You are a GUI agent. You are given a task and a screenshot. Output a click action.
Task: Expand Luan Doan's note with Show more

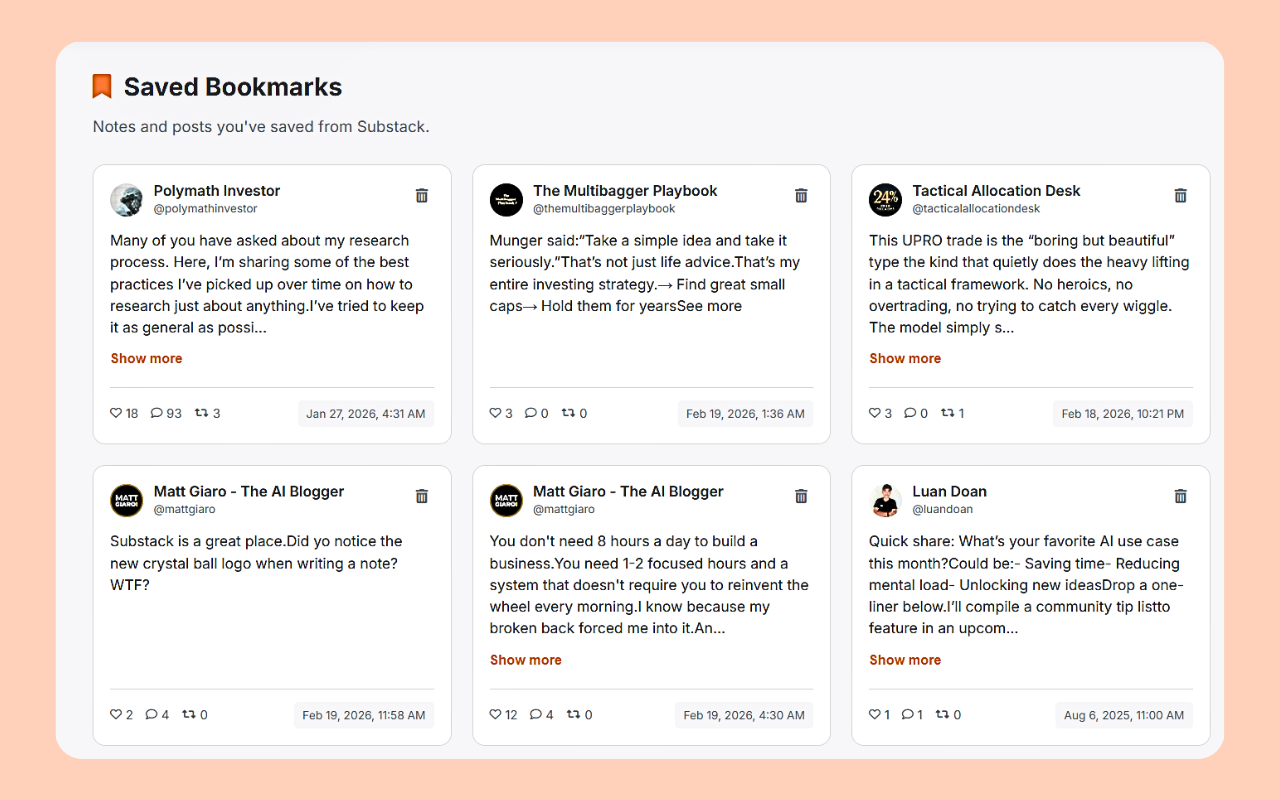[905, 660]
